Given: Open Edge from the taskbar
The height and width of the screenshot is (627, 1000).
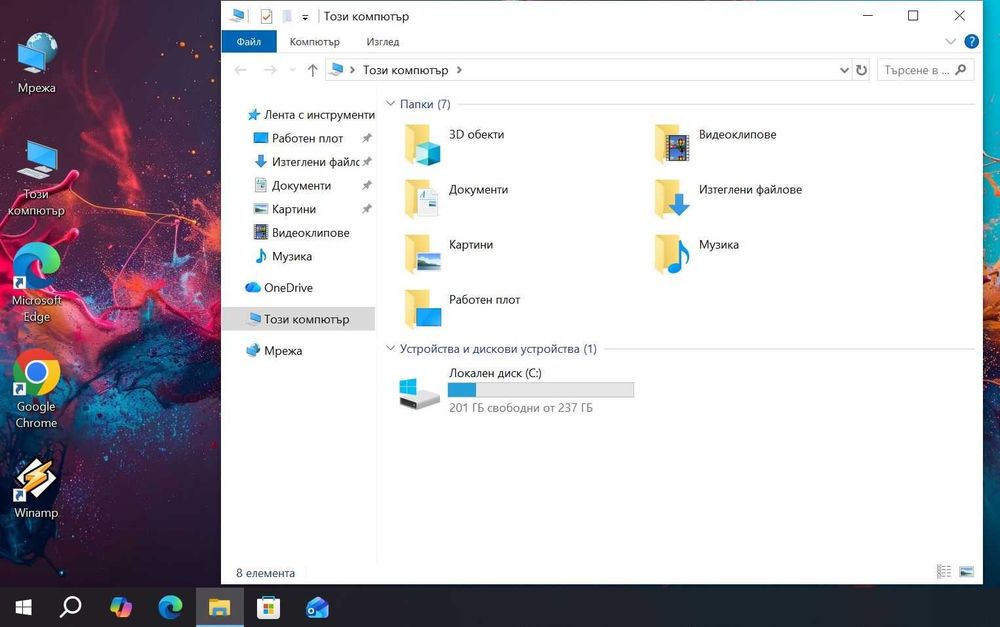Looking at the screenshot, I should (170, 607).
